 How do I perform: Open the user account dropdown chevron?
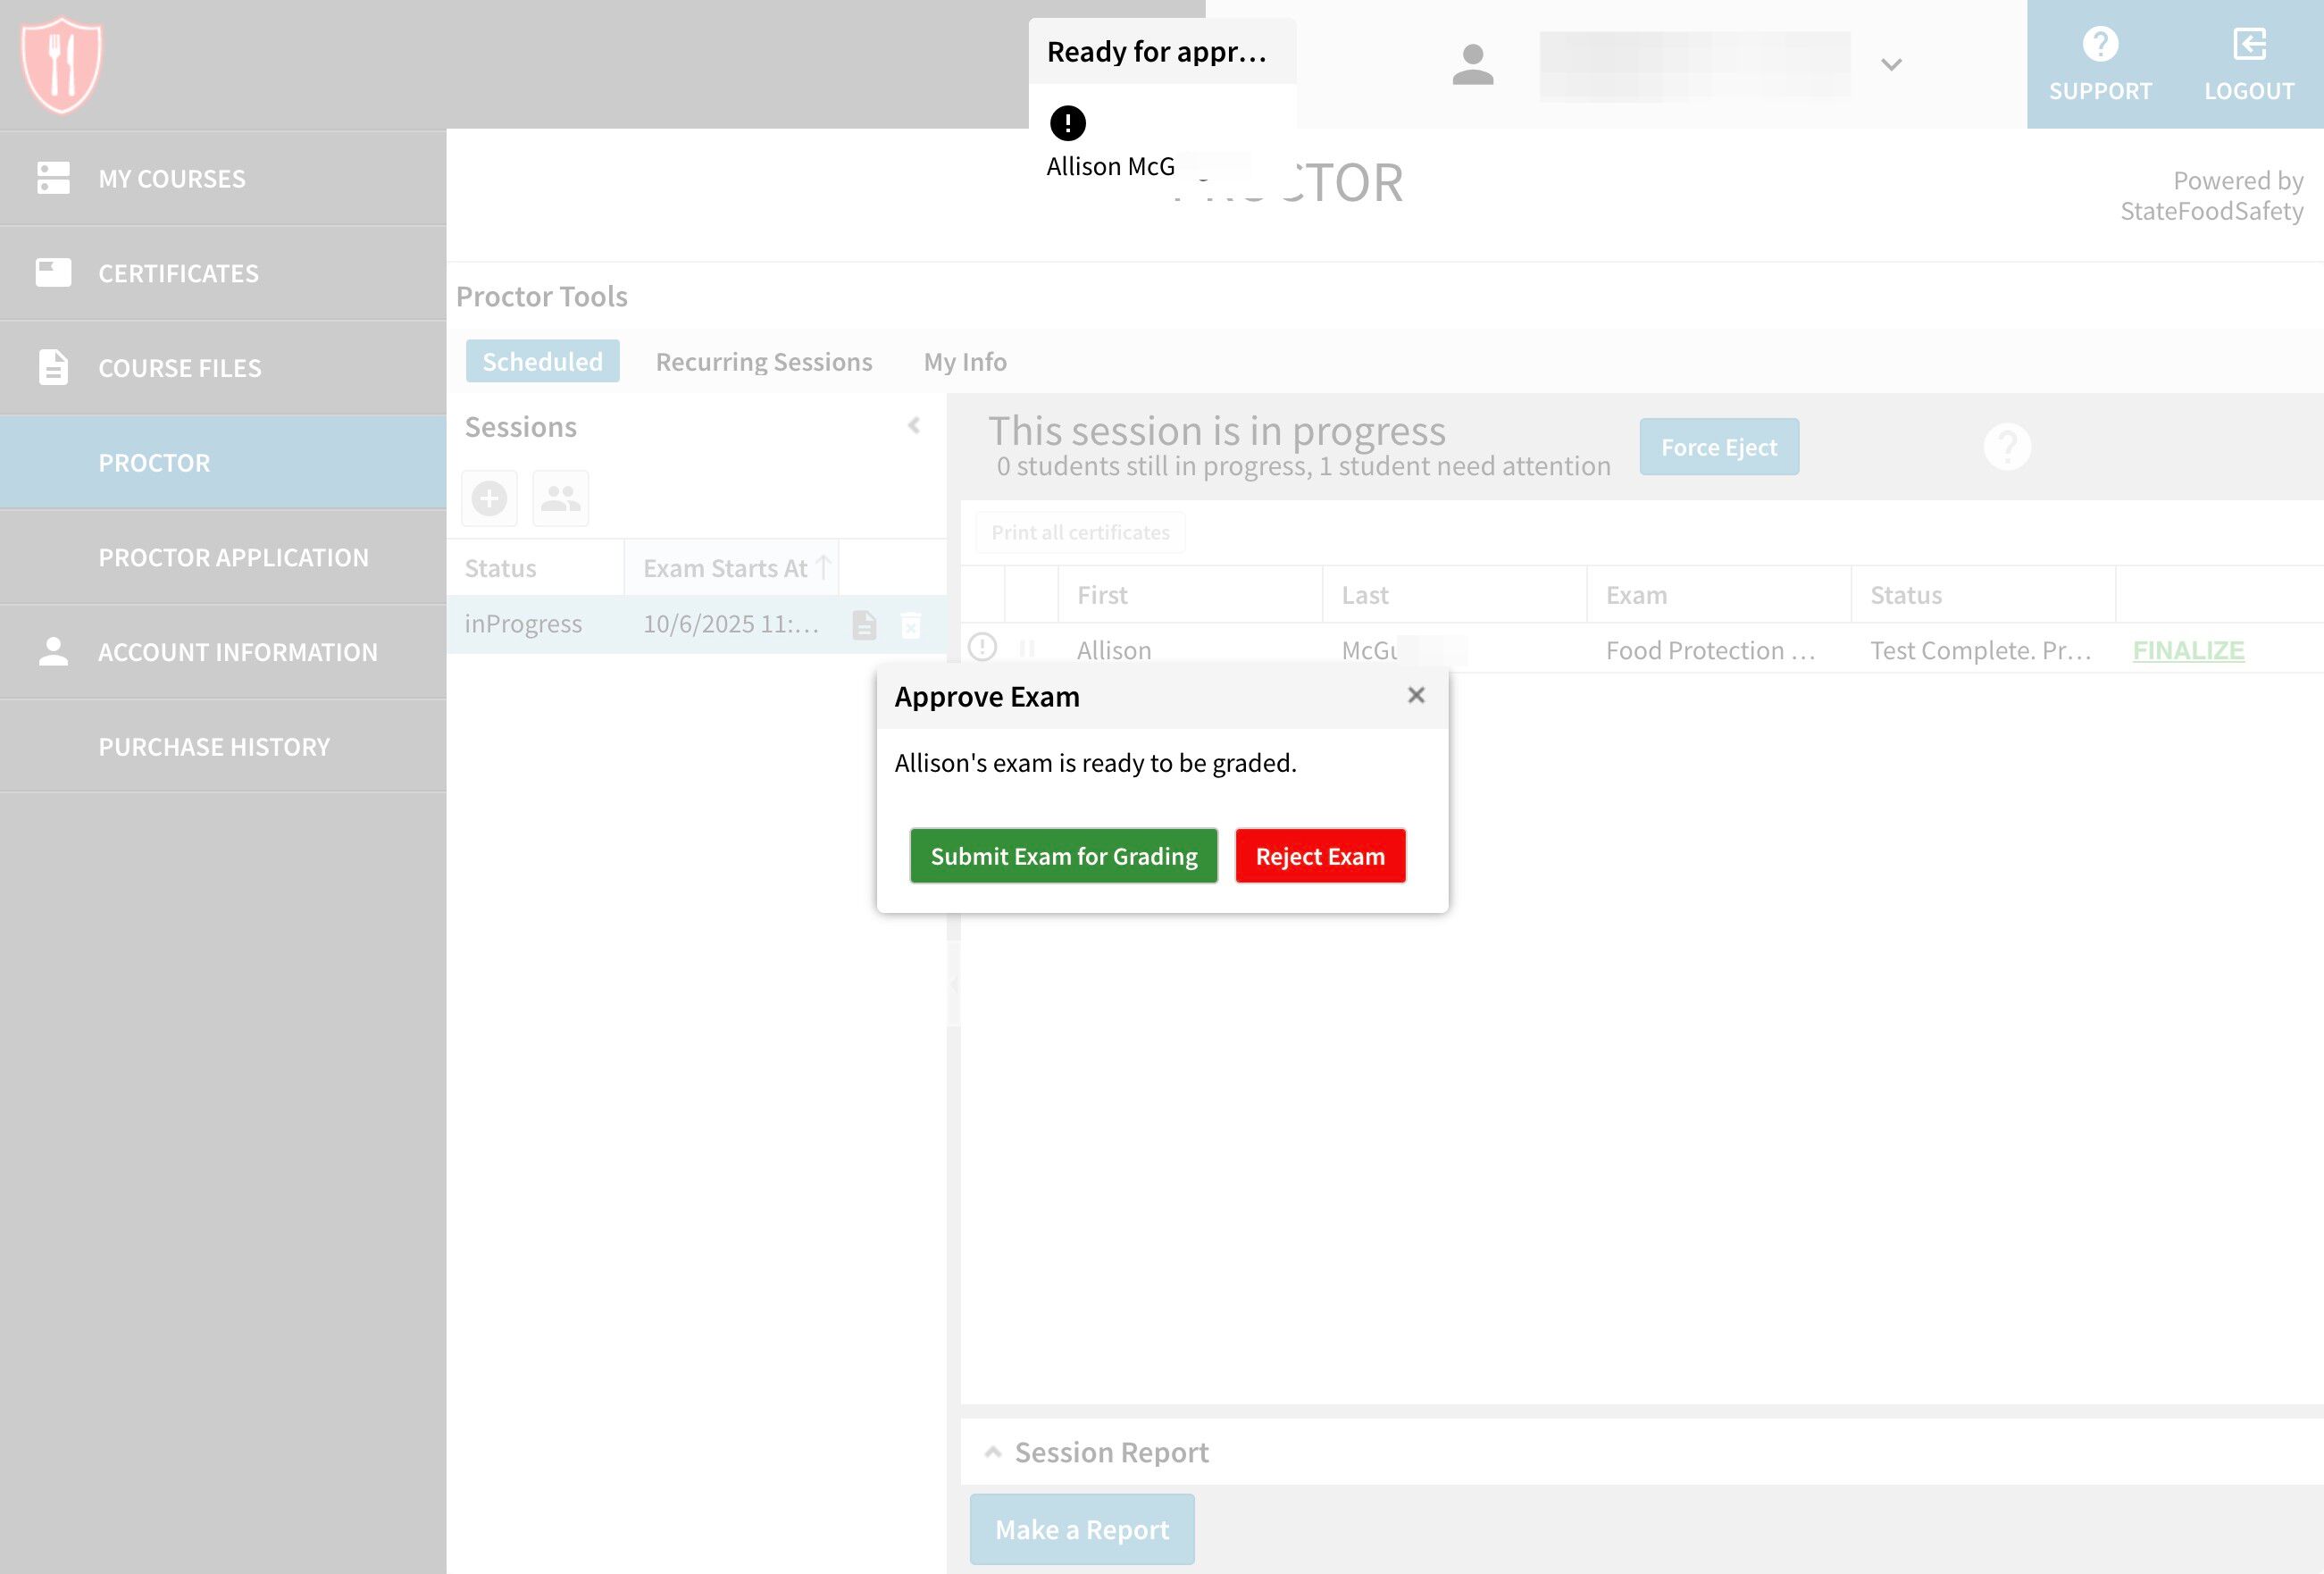click(1890, 65)
